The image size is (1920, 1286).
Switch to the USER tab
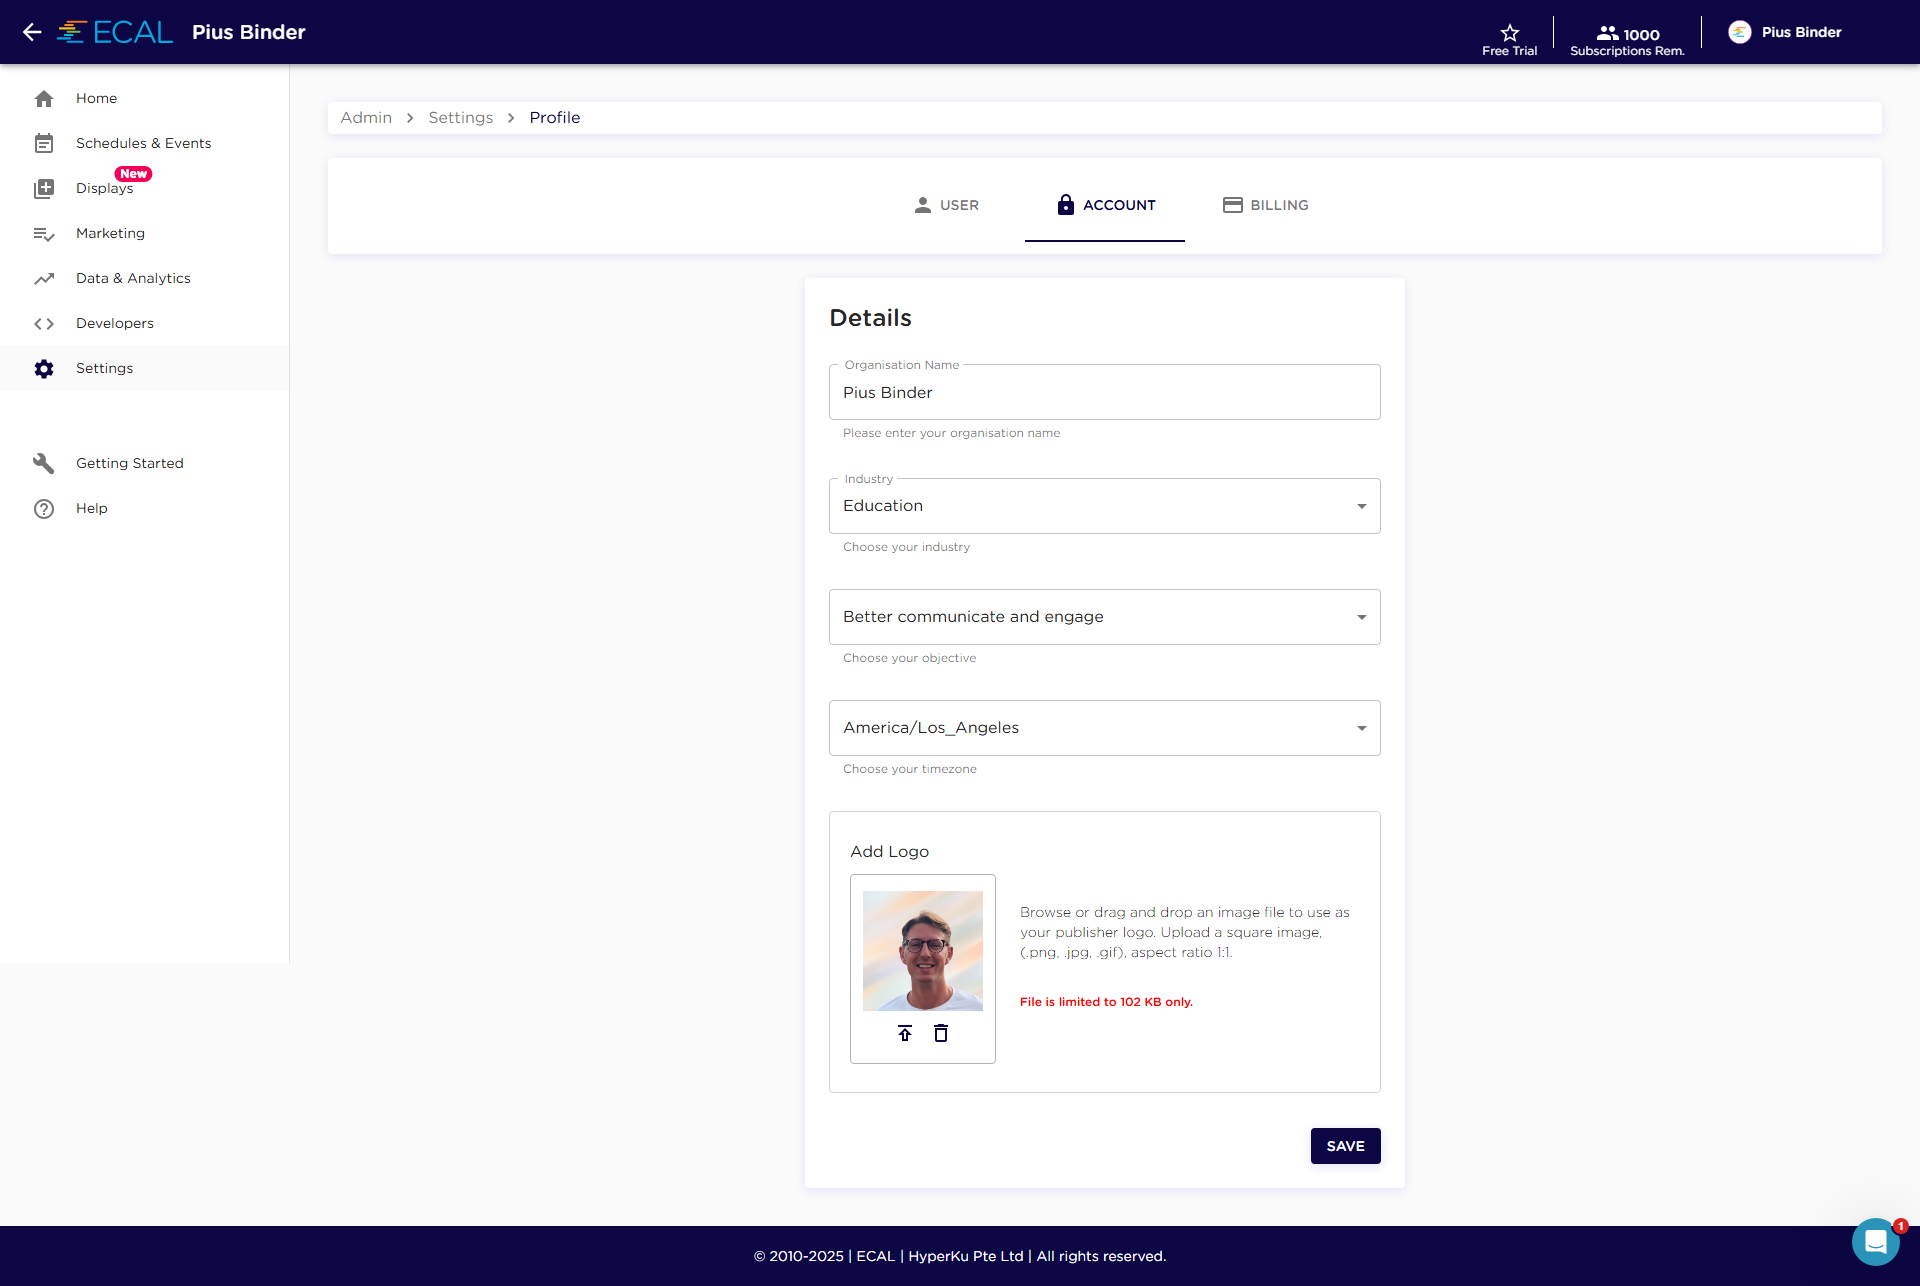pyautogui.click(x=946, y=205)
